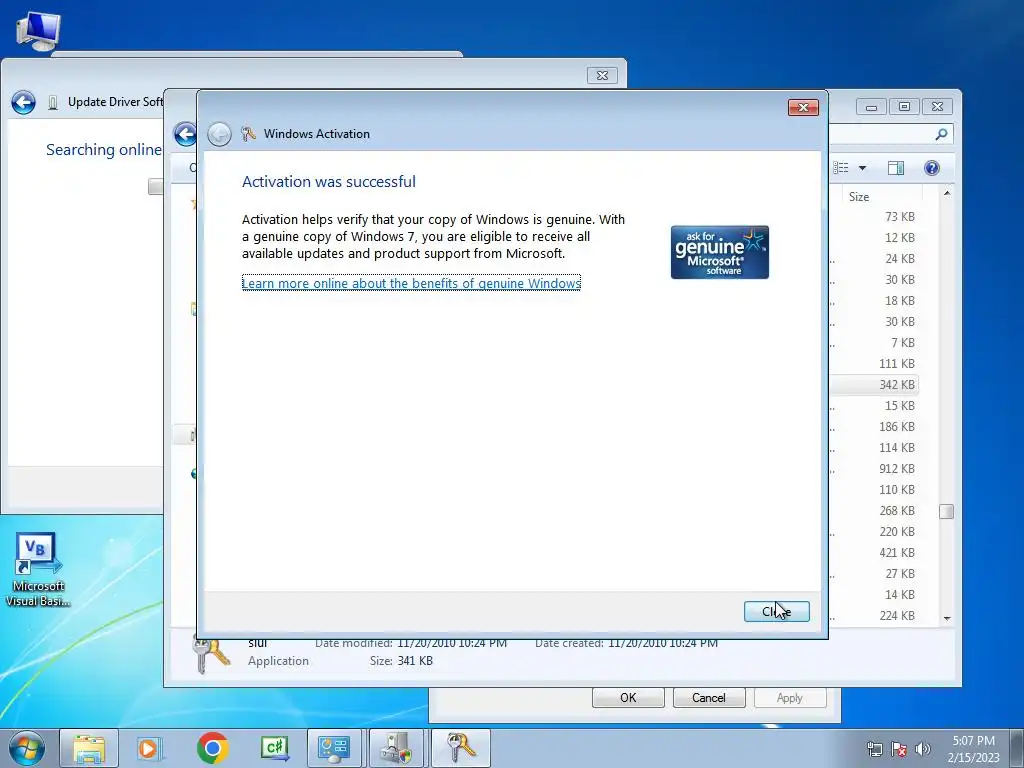The width and height of the screenshot is (1024, 768).
Task: Click the network tray icon
Action: click(874, 749)
